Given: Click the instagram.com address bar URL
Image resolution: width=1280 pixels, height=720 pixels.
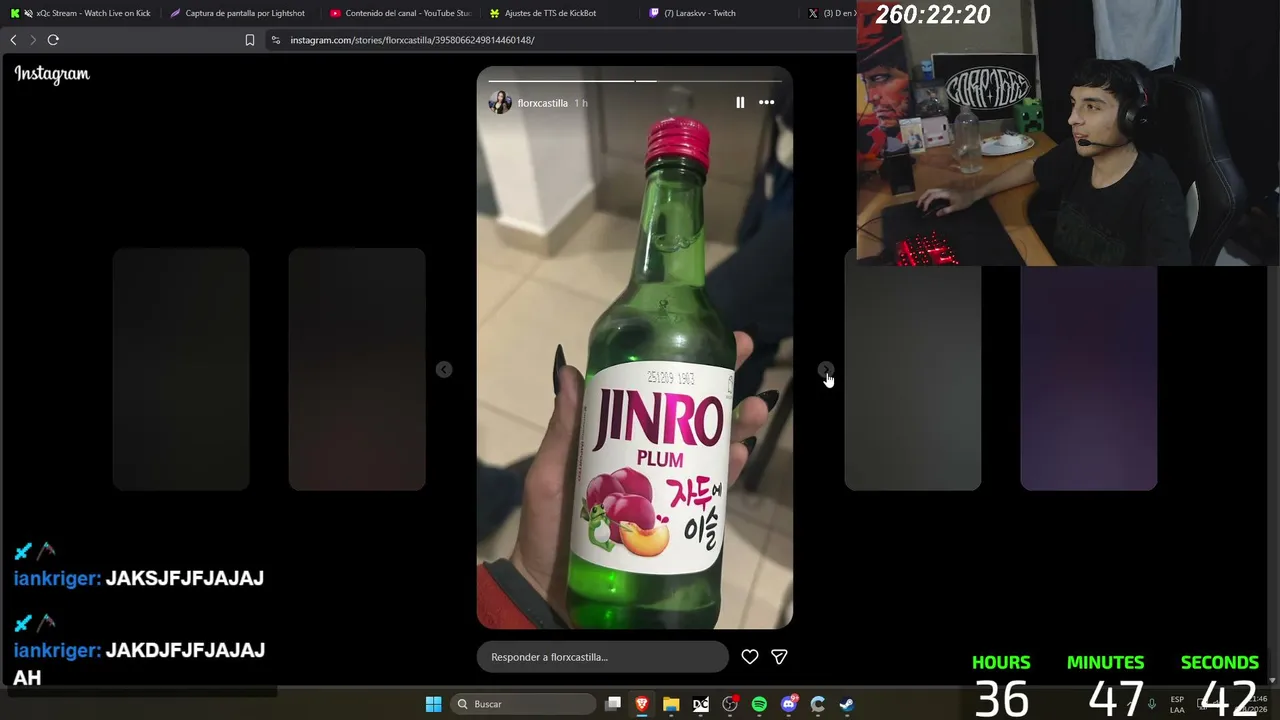Looking at the screenshot, I should pos(412,40).
